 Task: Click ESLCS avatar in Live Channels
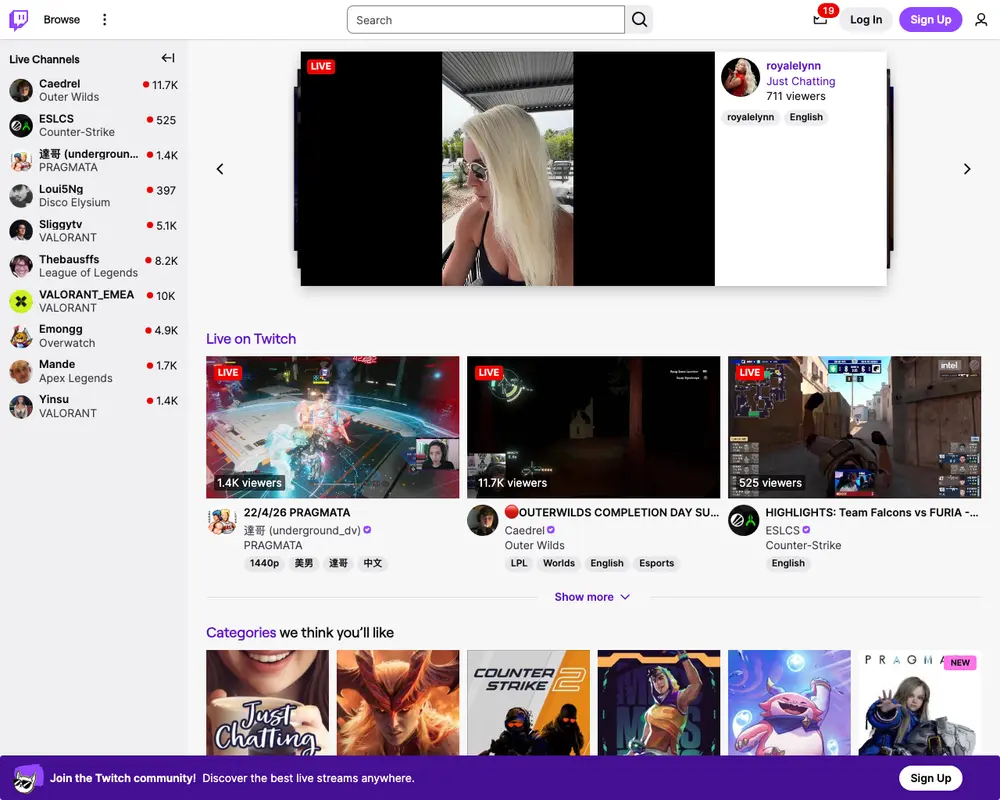pyautogui.click(x=21, y=126)
